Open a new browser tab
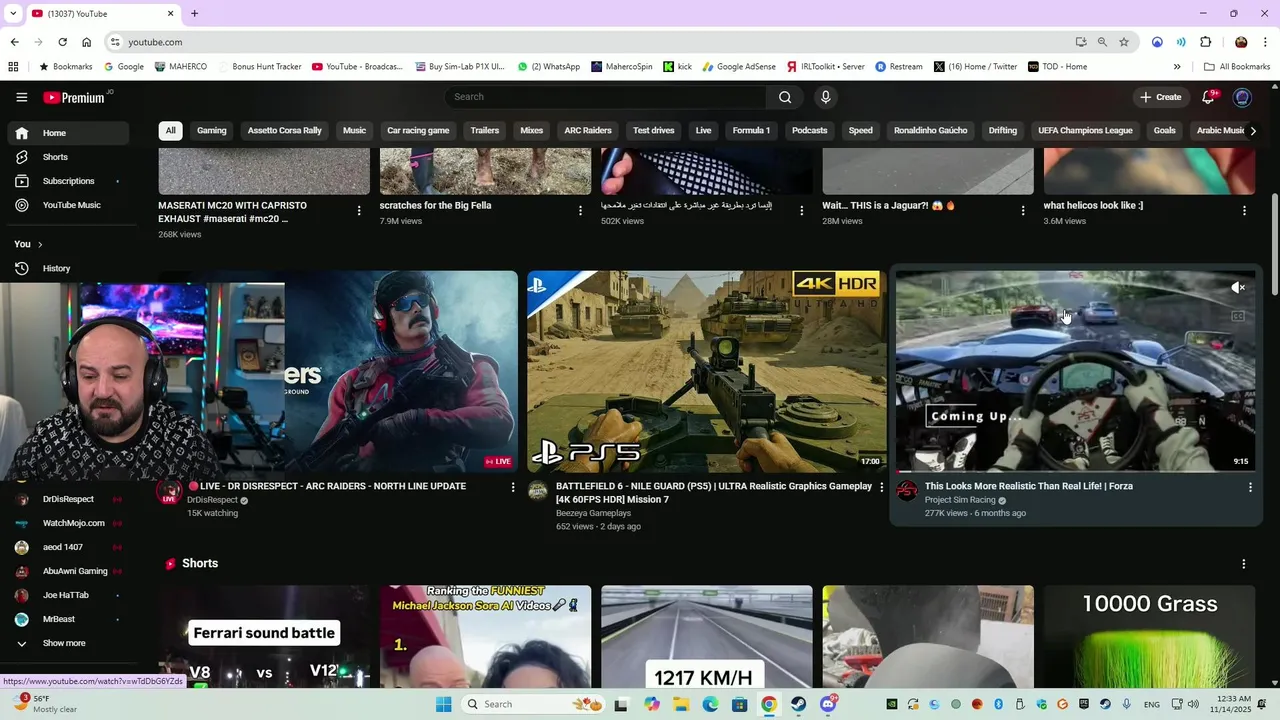 [x=194, y=13]
